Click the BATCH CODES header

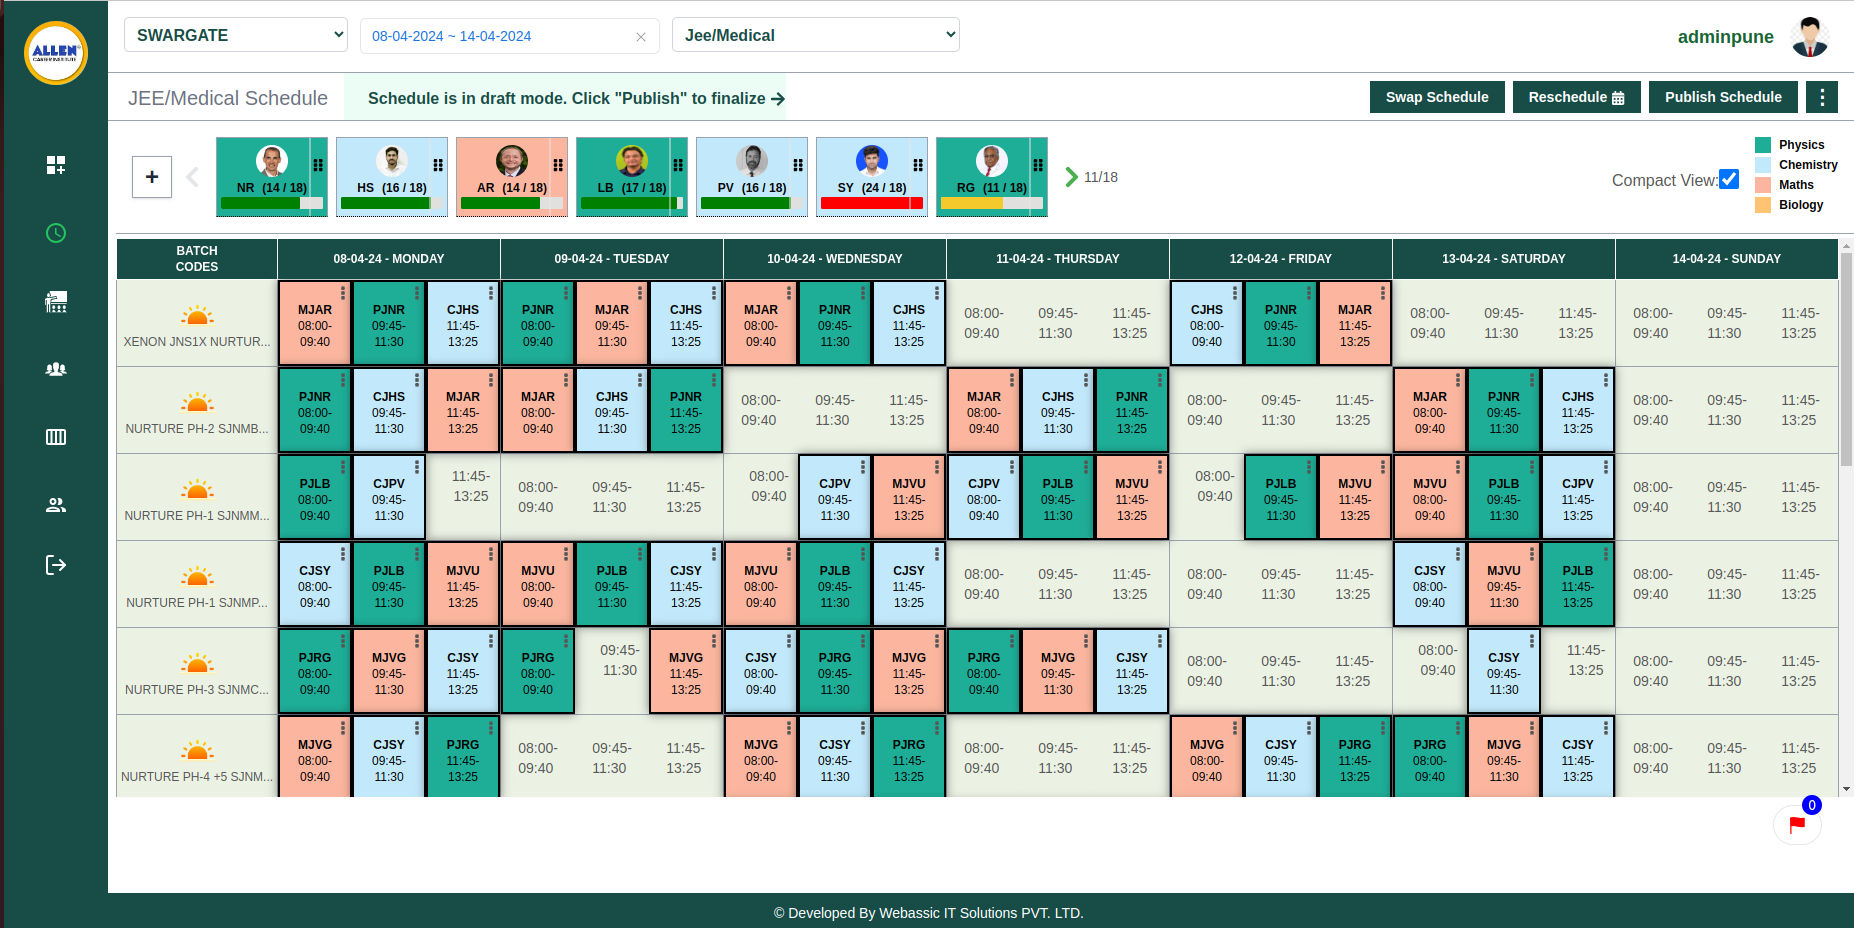(197, 259)
